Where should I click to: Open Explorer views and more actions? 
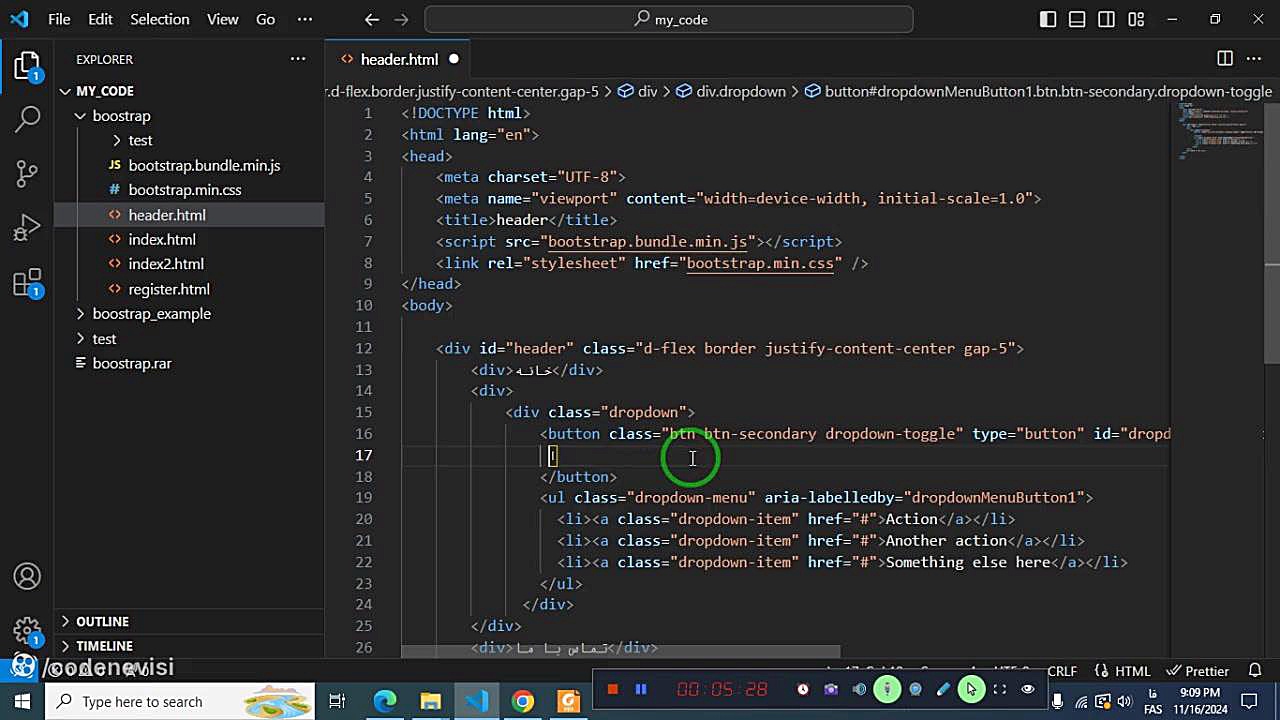[x=298, y=59]
